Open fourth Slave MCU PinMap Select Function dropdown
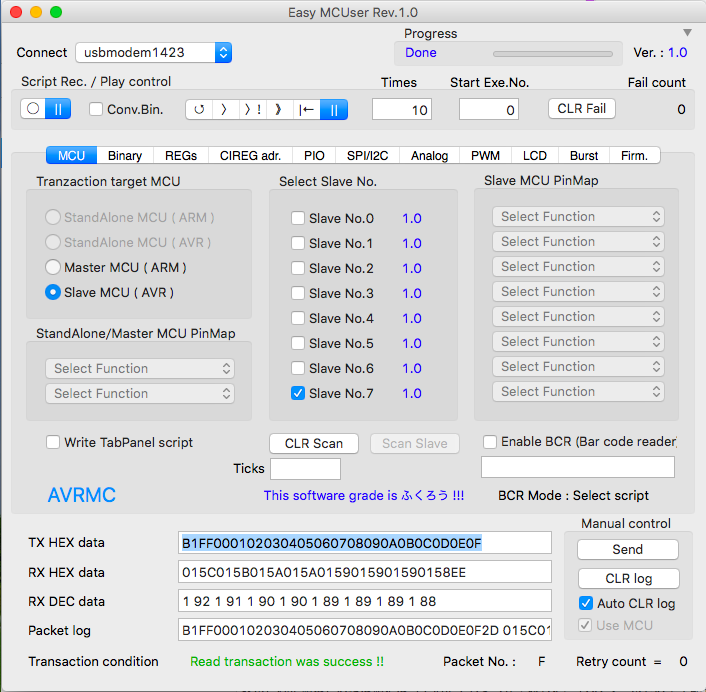Image resolution: width=706 pixels, height=692 pixels. (x=578, y=292)
